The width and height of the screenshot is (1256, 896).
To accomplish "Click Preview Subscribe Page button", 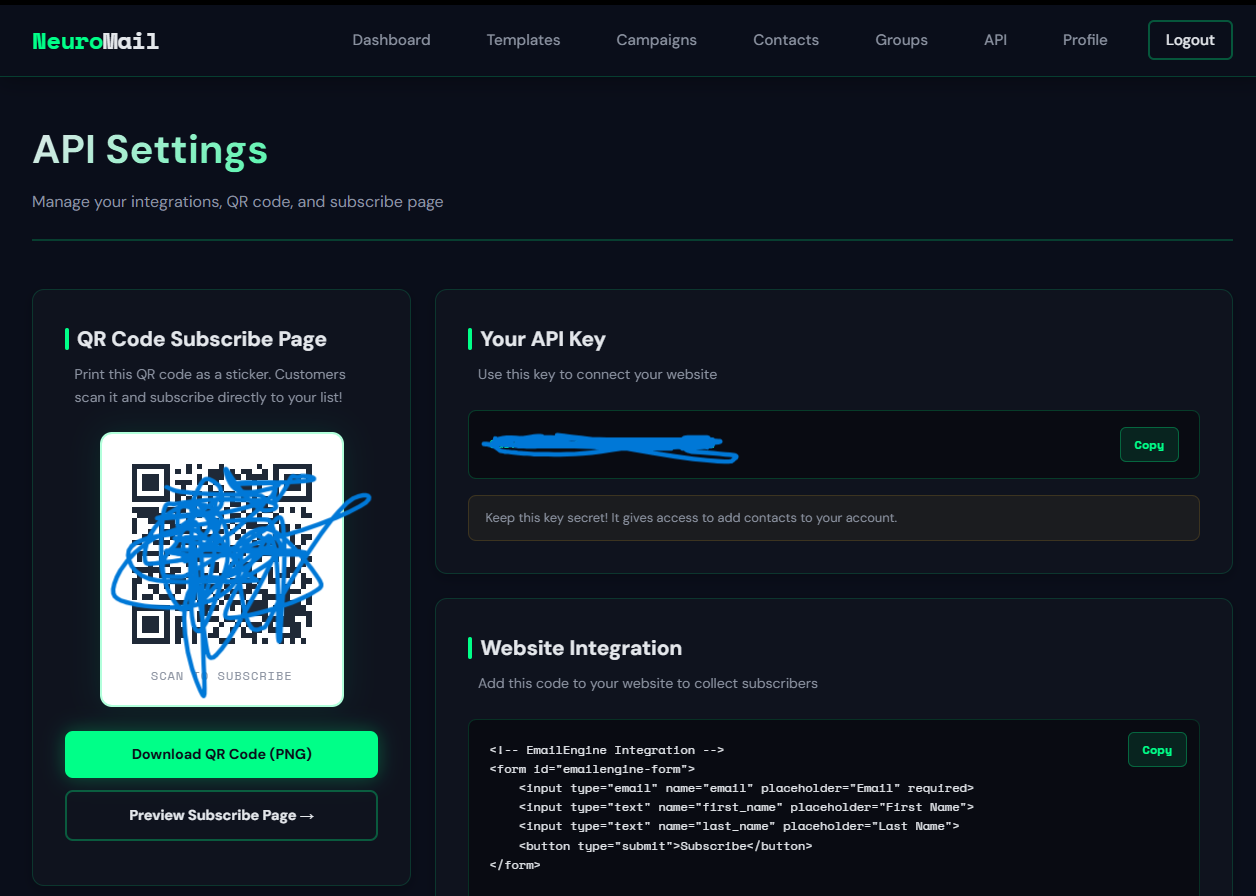I will (221, 815).
